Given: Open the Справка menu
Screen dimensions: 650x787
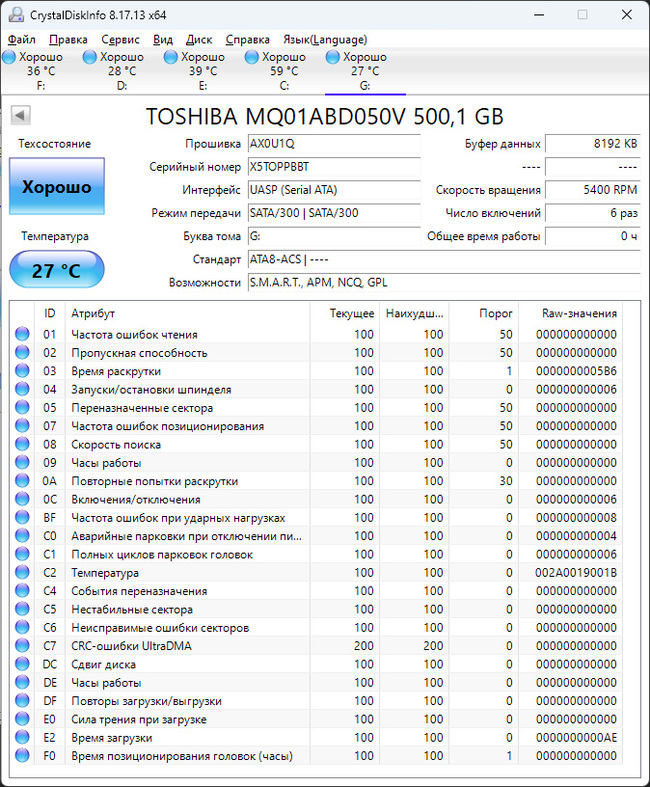Looking at the screenshot, I should pos(247,39).
